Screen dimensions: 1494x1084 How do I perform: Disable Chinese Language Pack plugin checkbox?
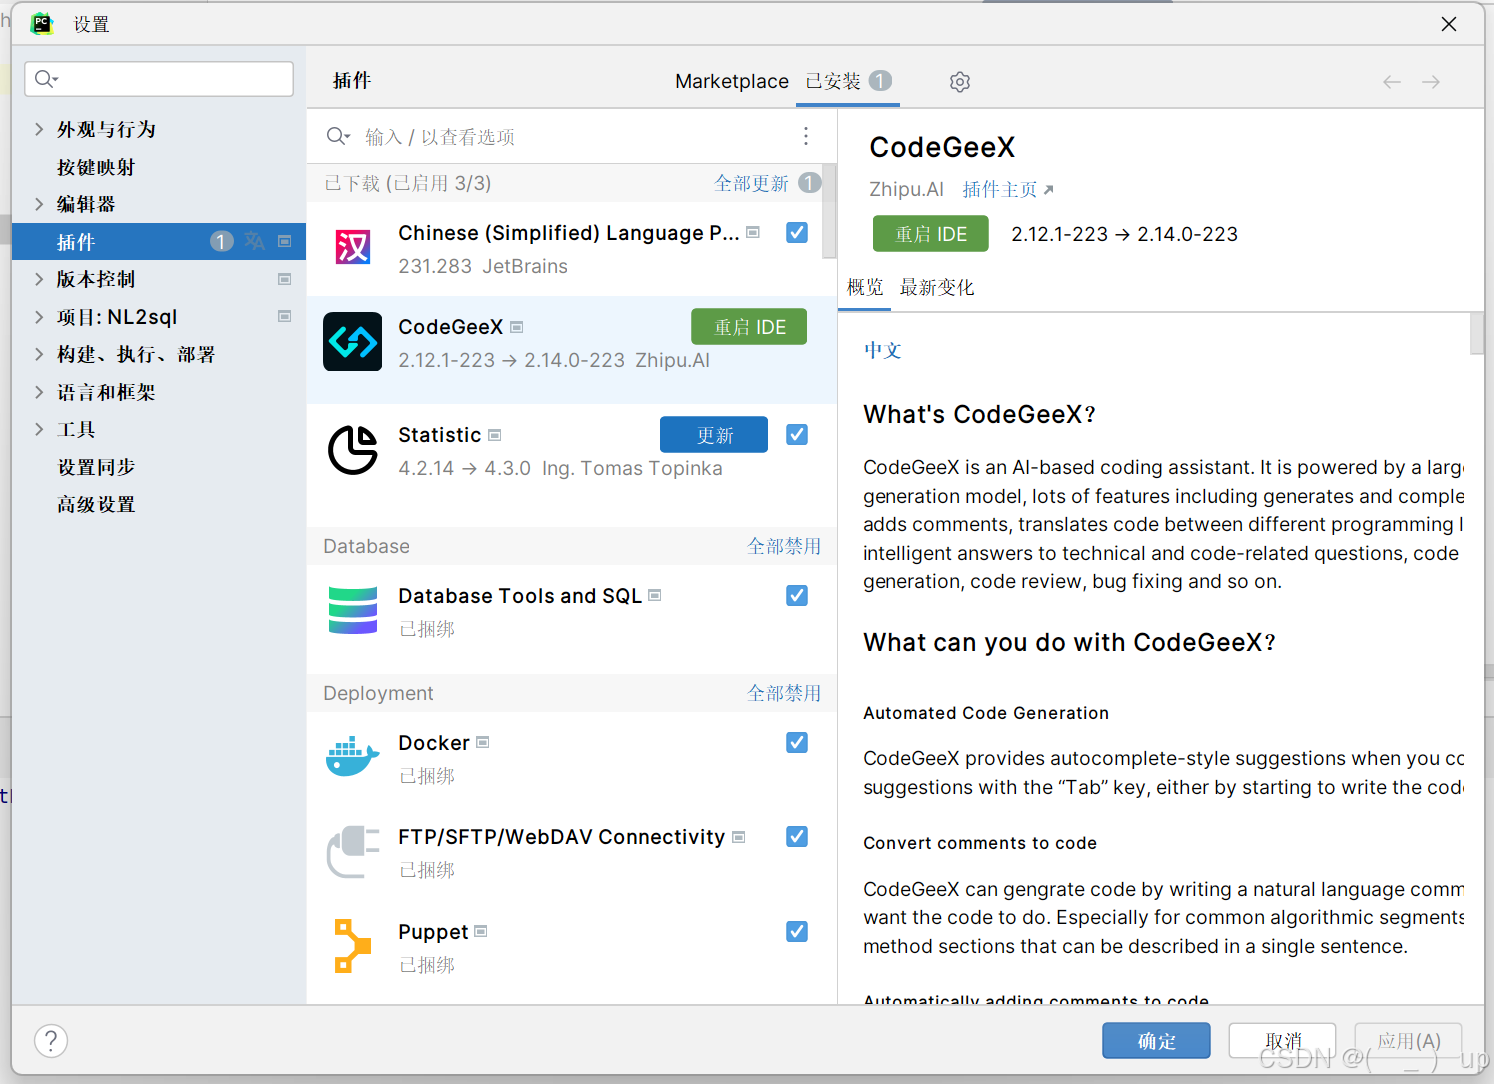pos(797,233)
